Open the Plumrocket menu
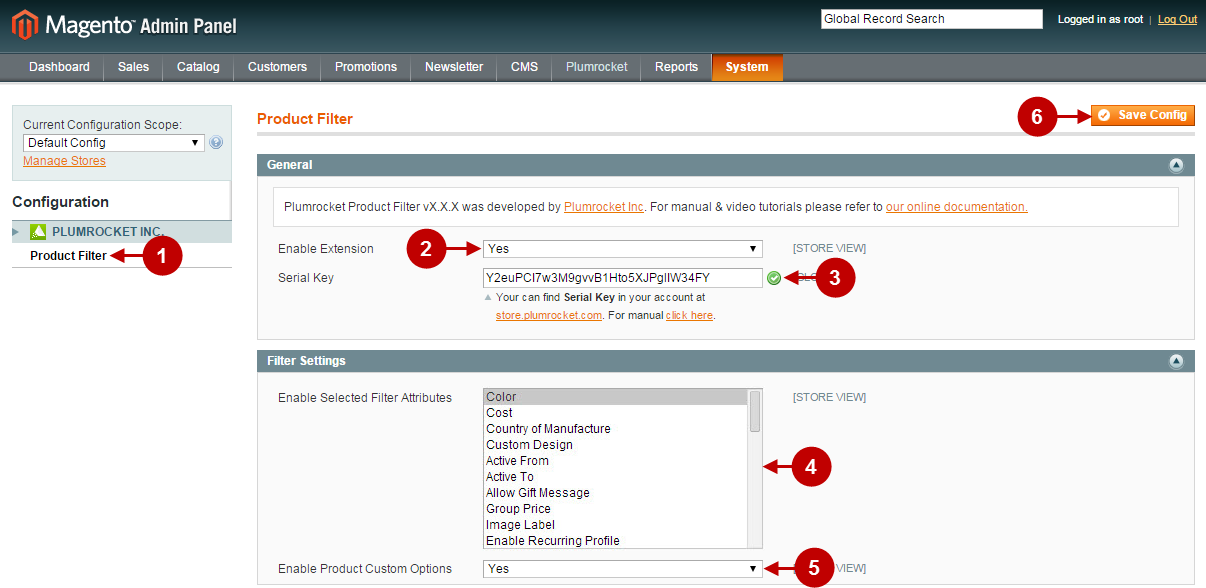Screen dimensions: 1206x588 (x=597, y=67)
